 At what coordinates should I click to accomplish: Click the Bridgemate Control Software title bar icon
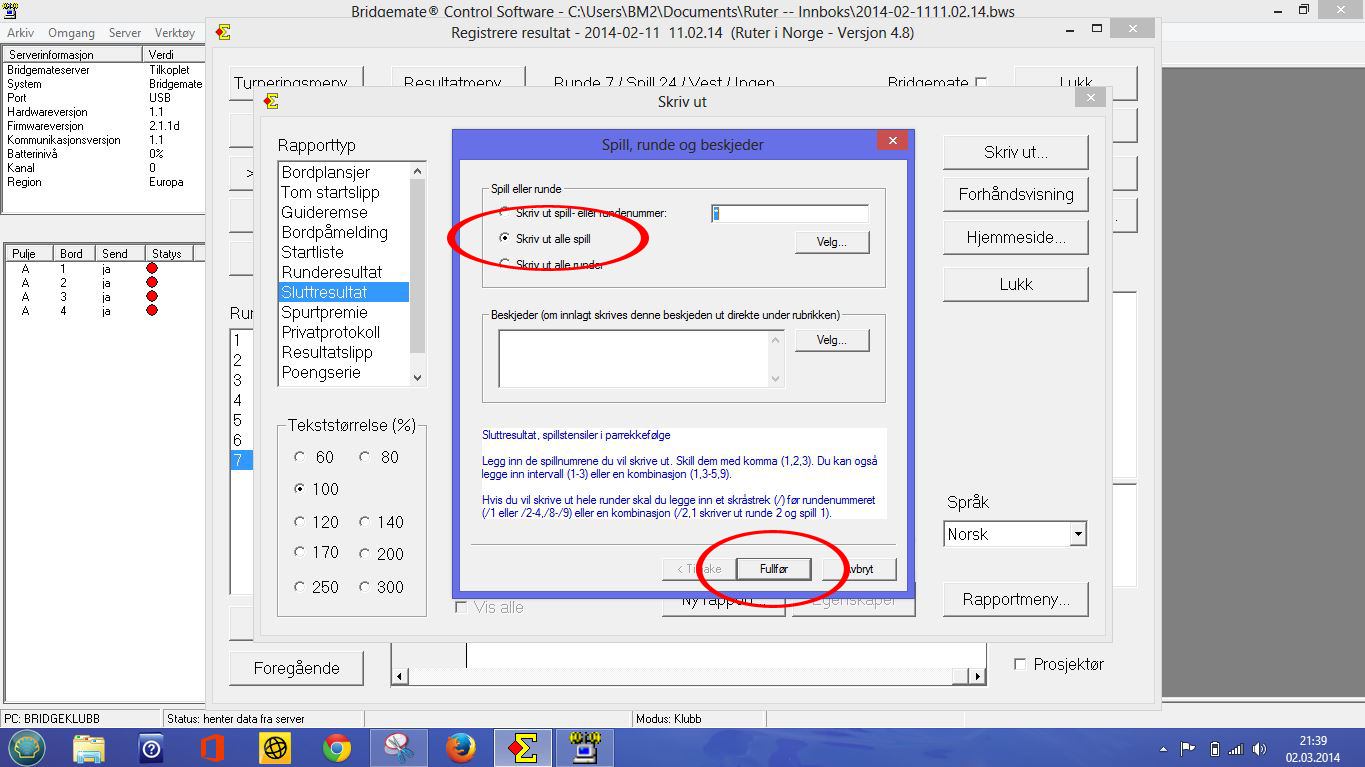(10, 11)
